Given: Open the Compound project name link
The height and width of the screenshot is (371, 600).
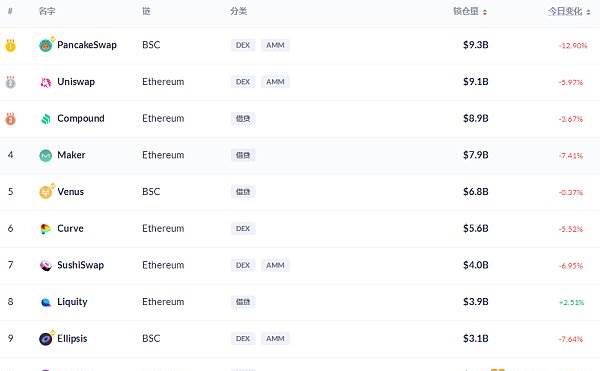Looking at the screenshot, I should (81, 119).
